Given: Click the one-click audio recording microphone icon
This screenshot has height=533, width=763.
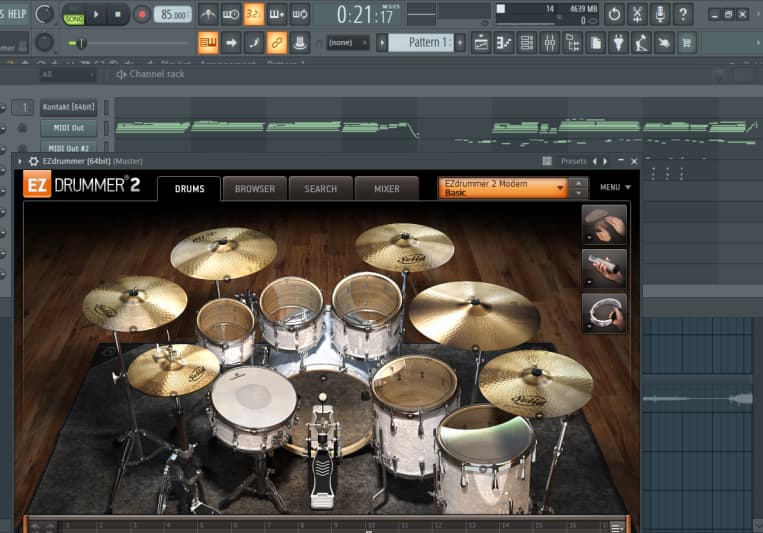Looking at the screenshot, I should pos(660,15).
